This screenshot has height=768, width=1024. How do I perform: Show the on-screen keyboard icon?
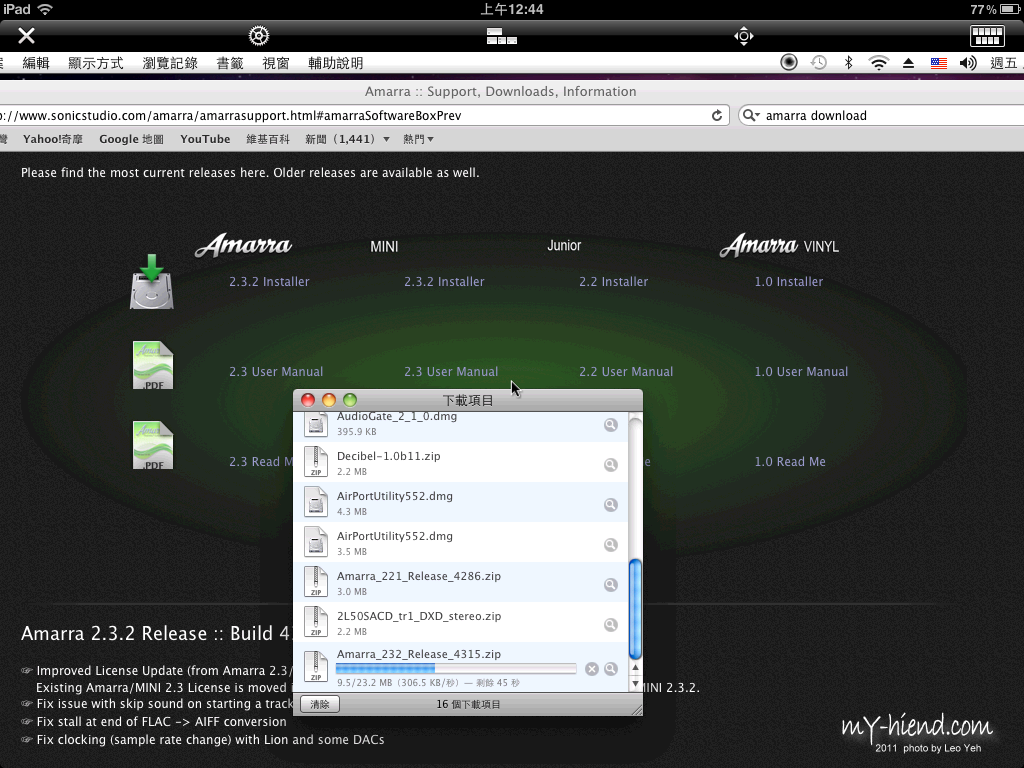(x=987, y=36)
